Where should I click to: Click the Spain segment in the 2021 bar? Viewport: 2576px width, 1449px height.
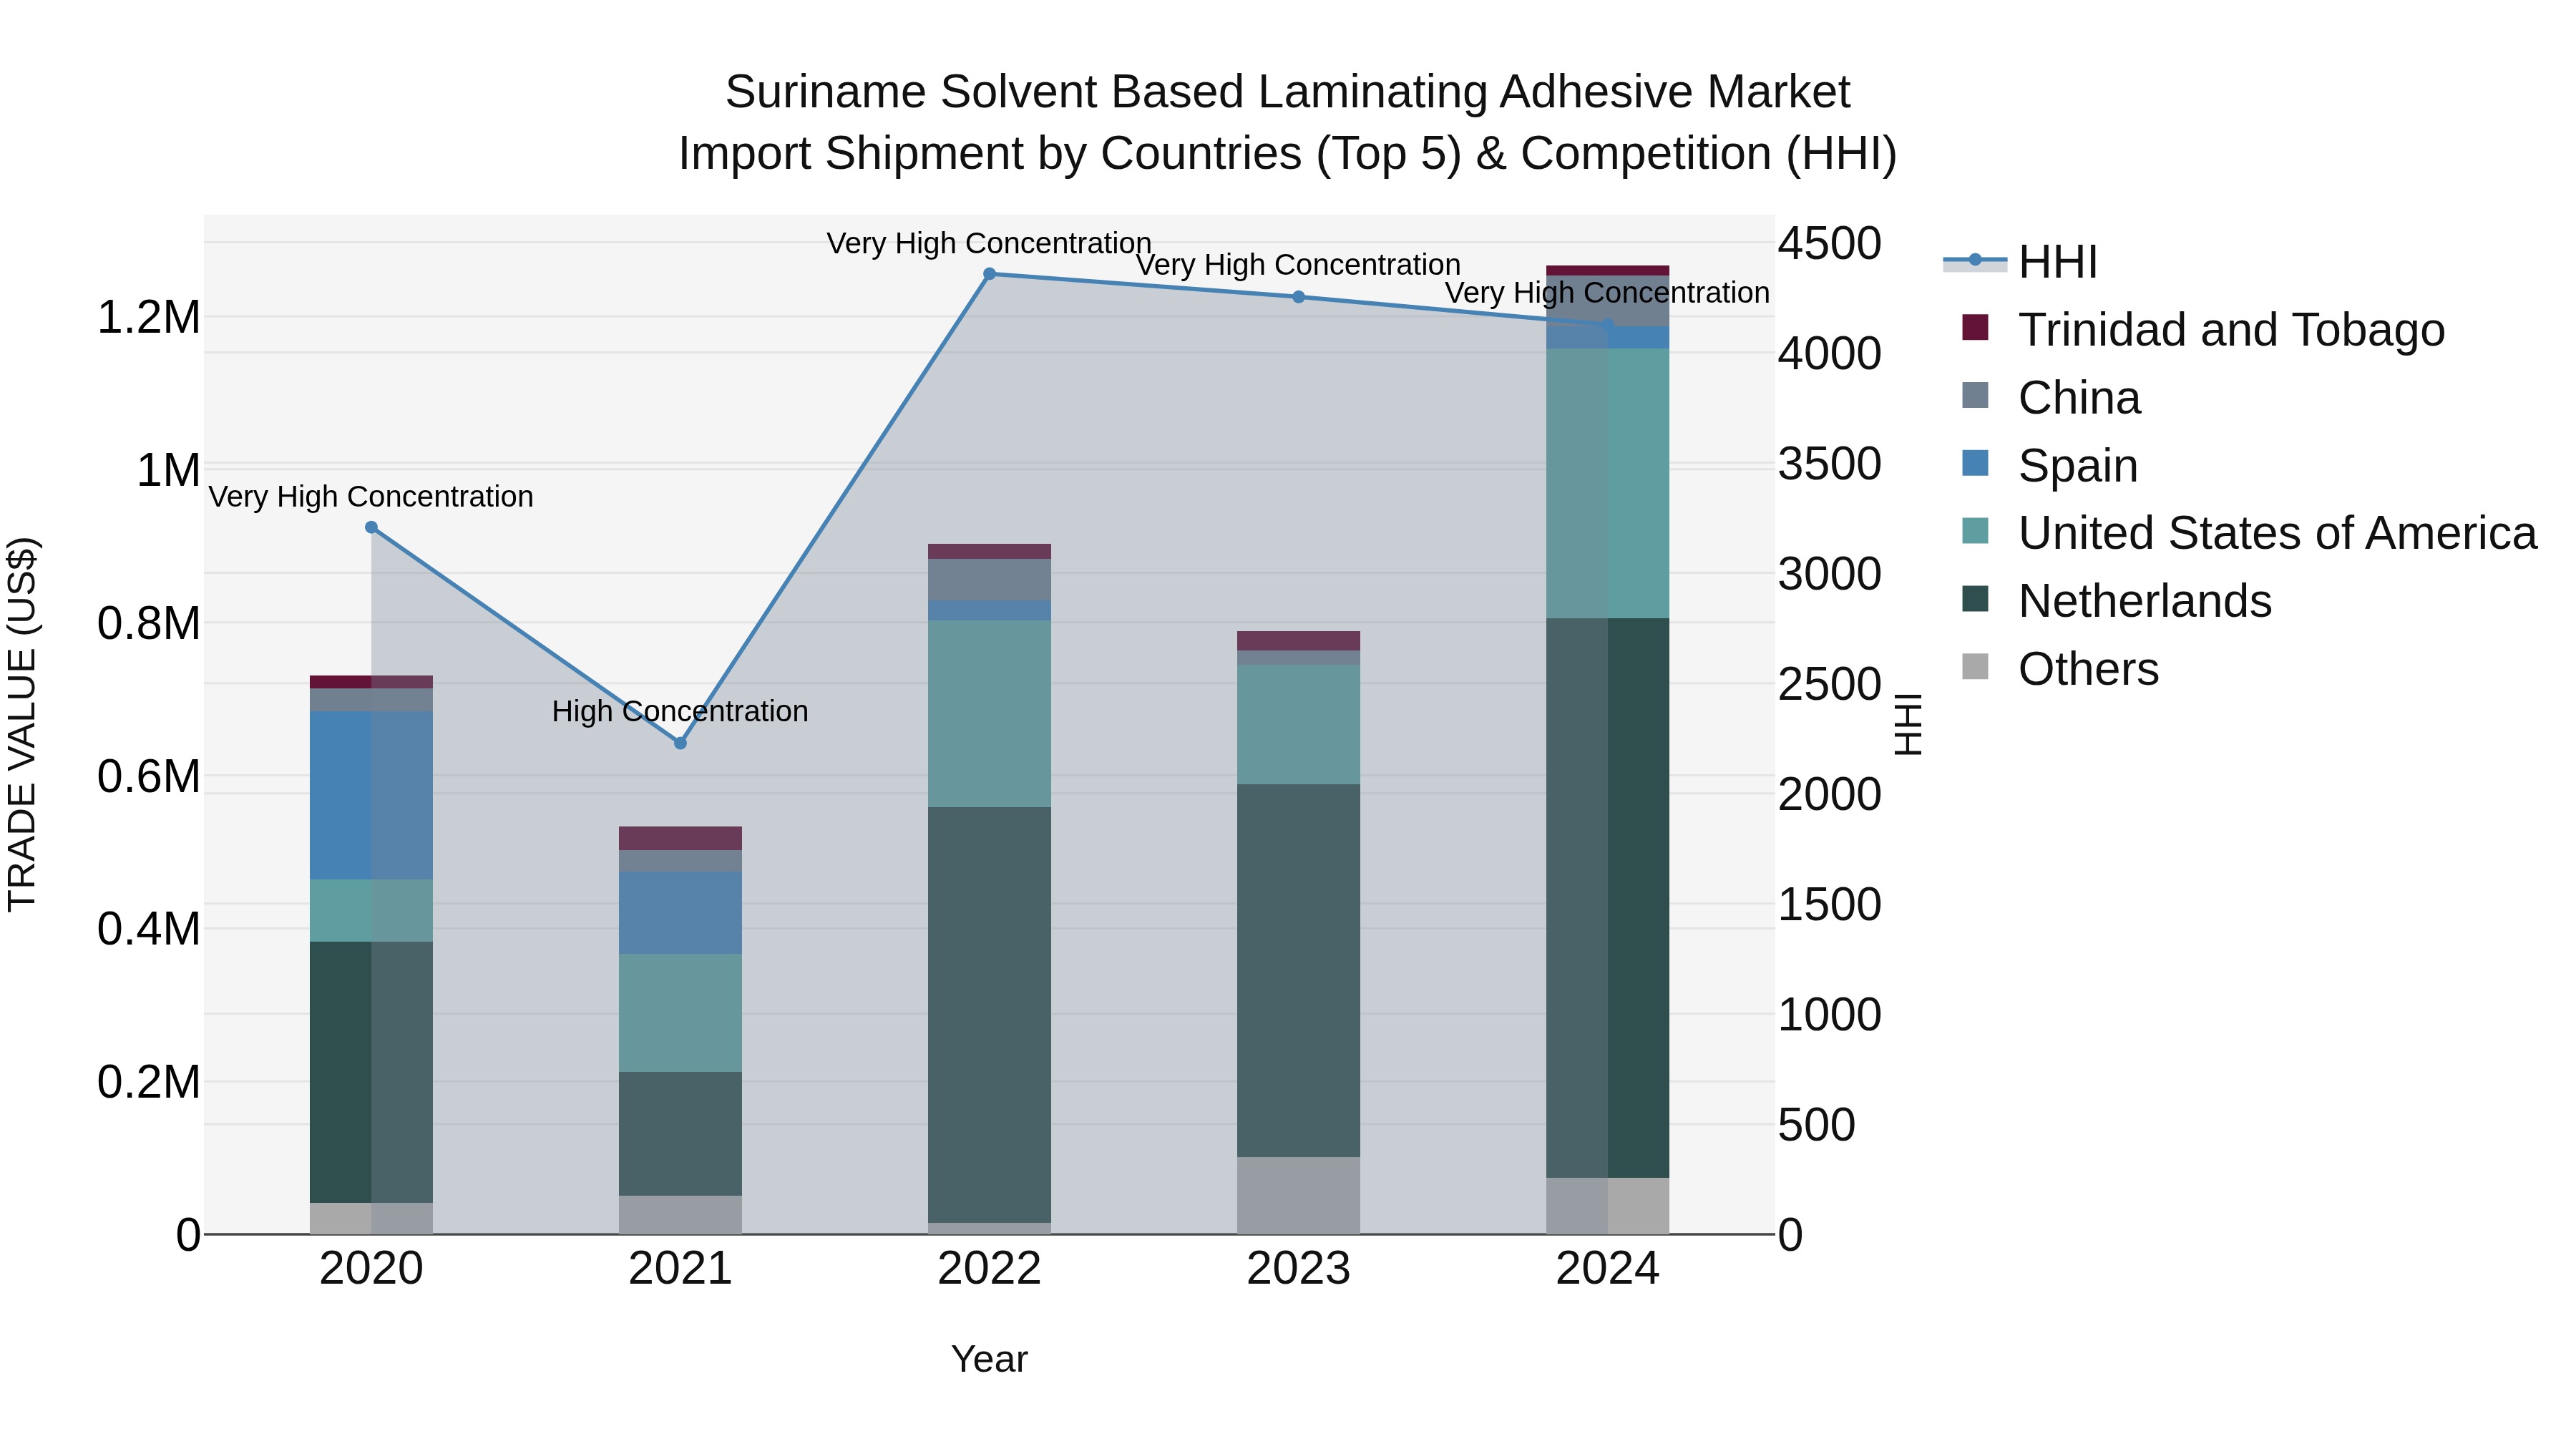pyautogui.click(x=680, y=912)
